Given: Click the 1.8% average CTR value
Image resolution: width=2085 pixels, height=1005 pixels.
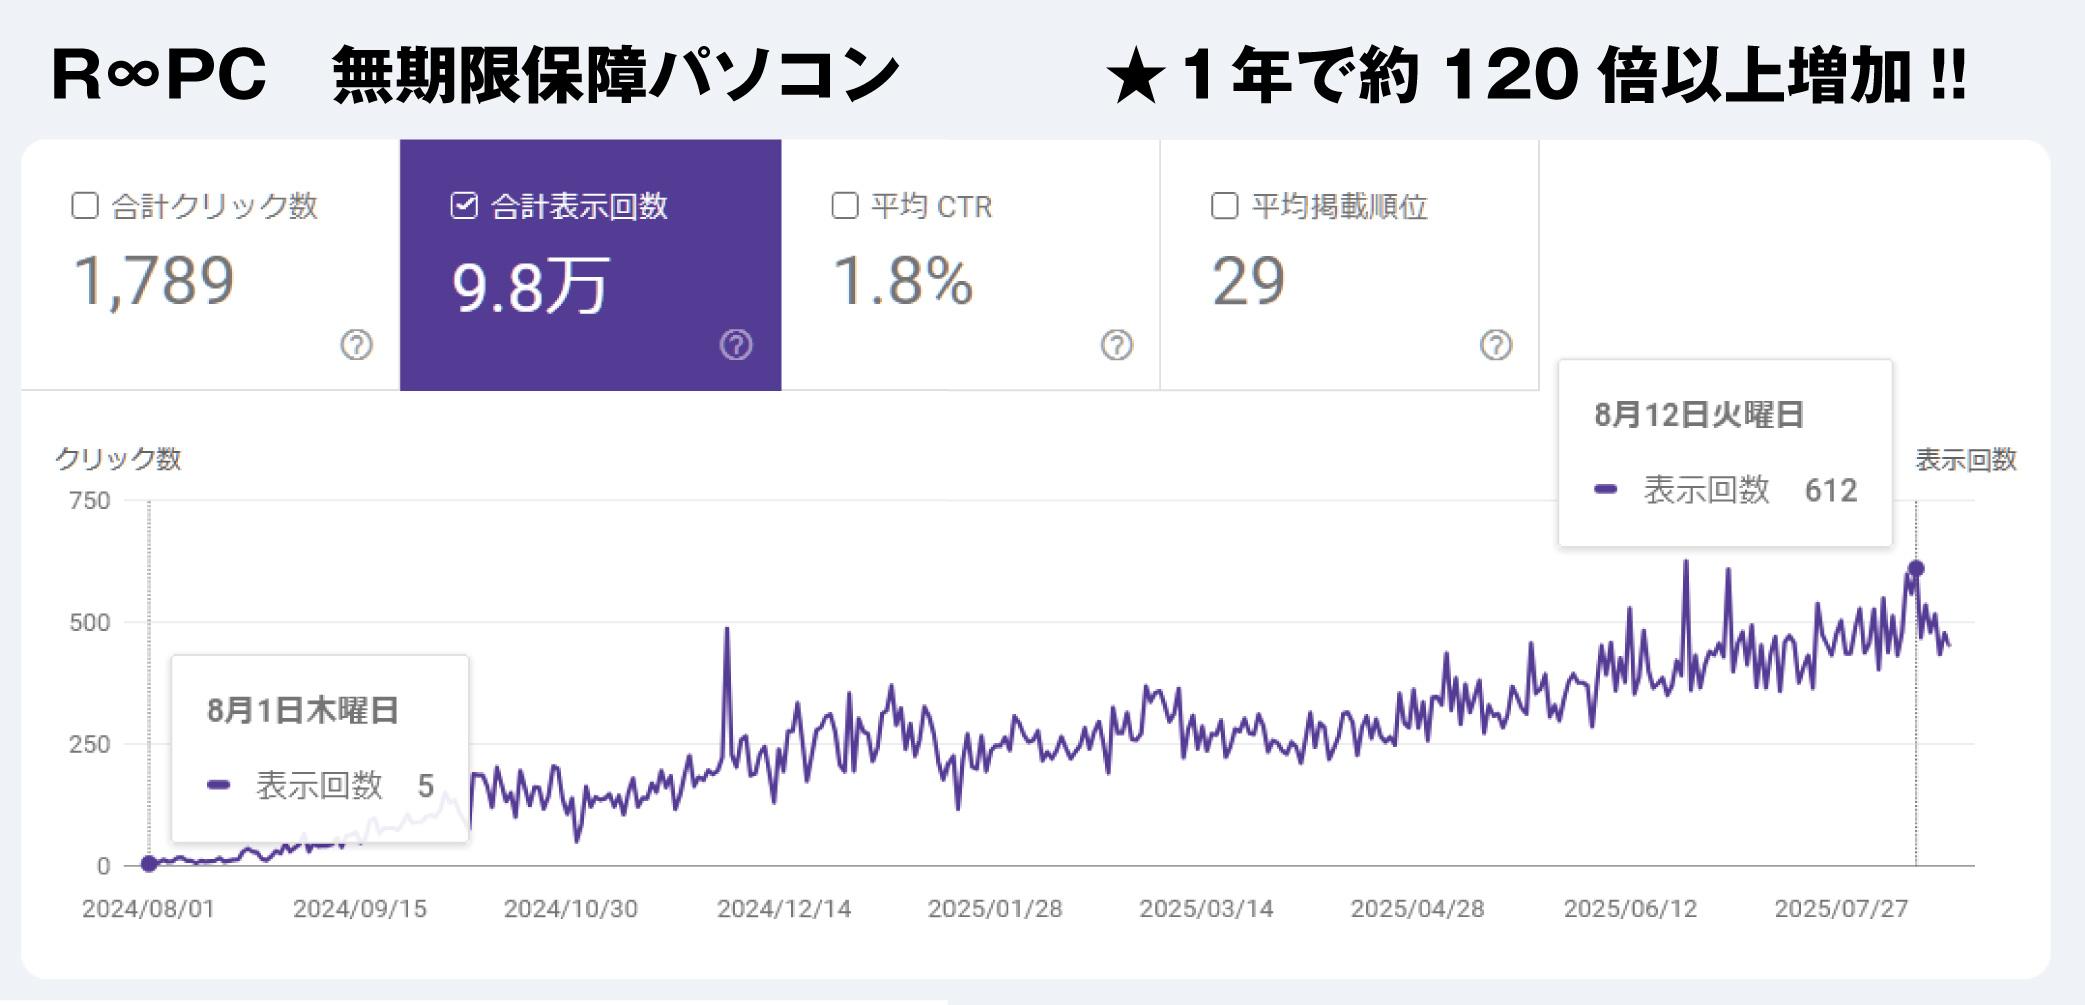Looking at the screenshot, I should point(902,281).
